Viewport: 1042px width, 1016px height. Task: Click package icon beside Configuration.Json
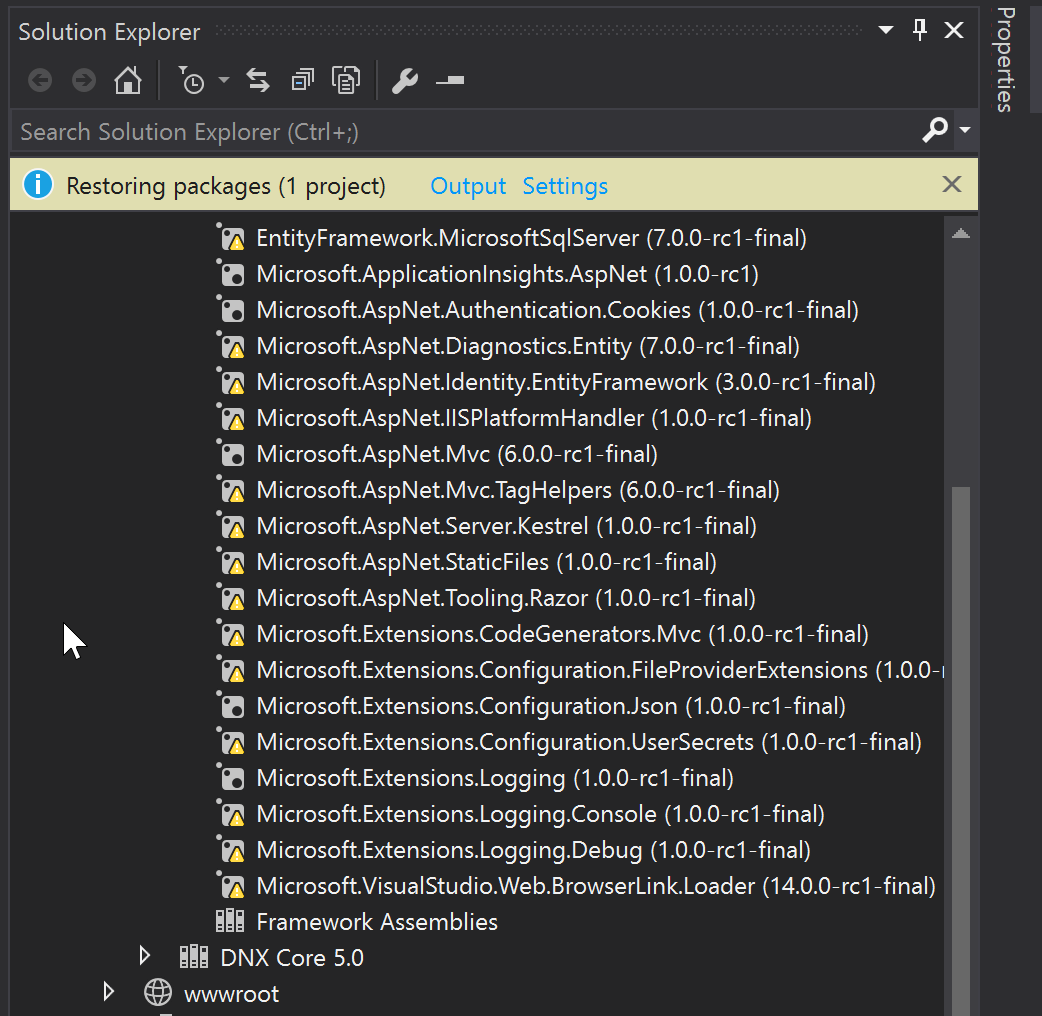pos(233,706)
